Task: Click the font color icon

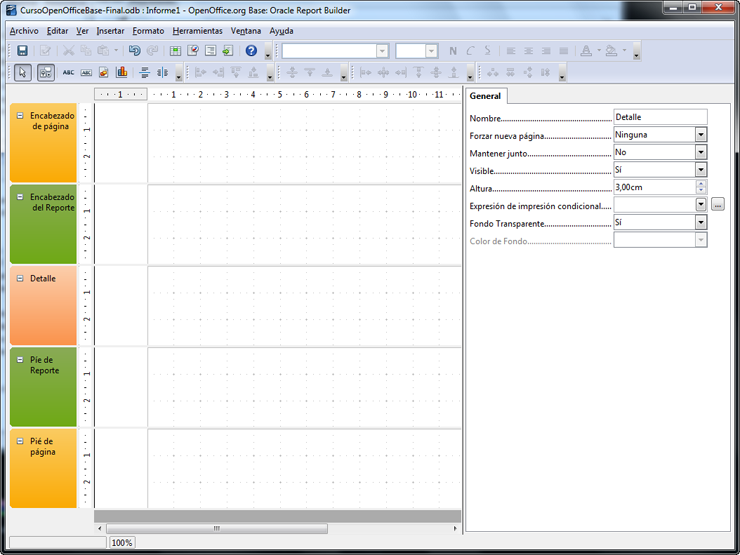Action: click(586, 50)
